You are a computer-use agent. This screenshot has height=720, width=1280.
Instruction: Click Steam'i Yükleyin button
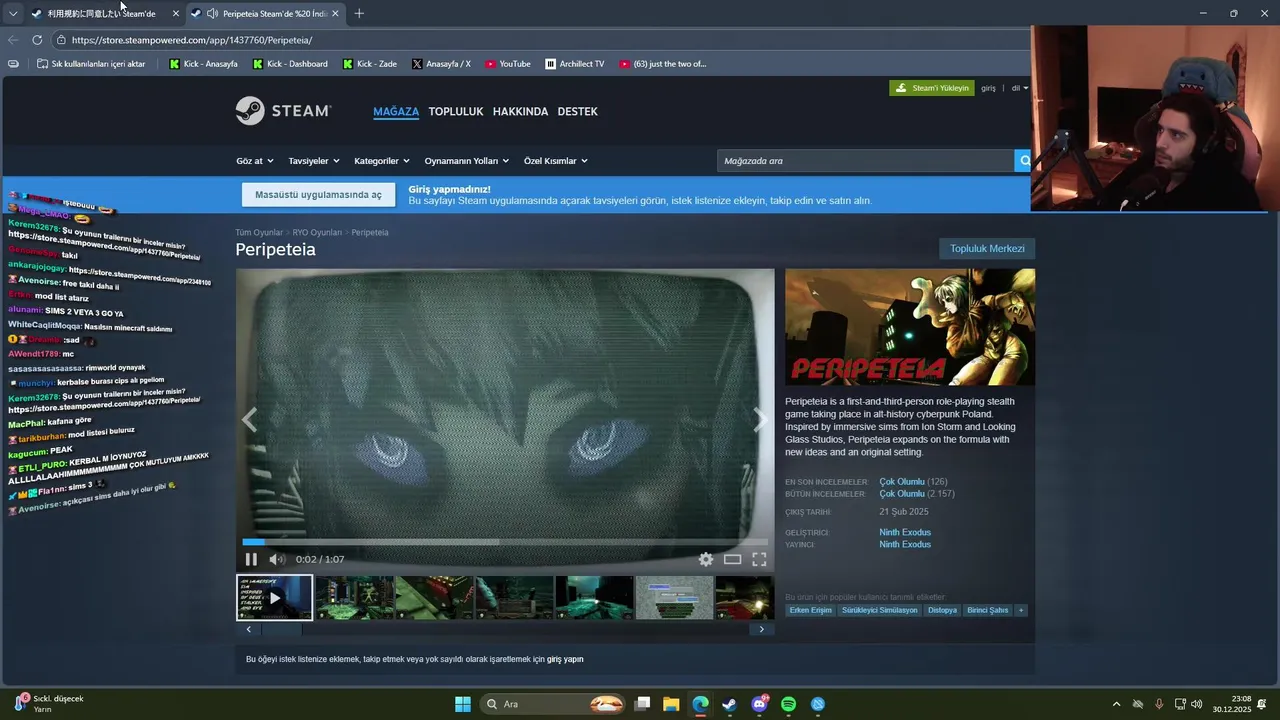pos(931,88)
